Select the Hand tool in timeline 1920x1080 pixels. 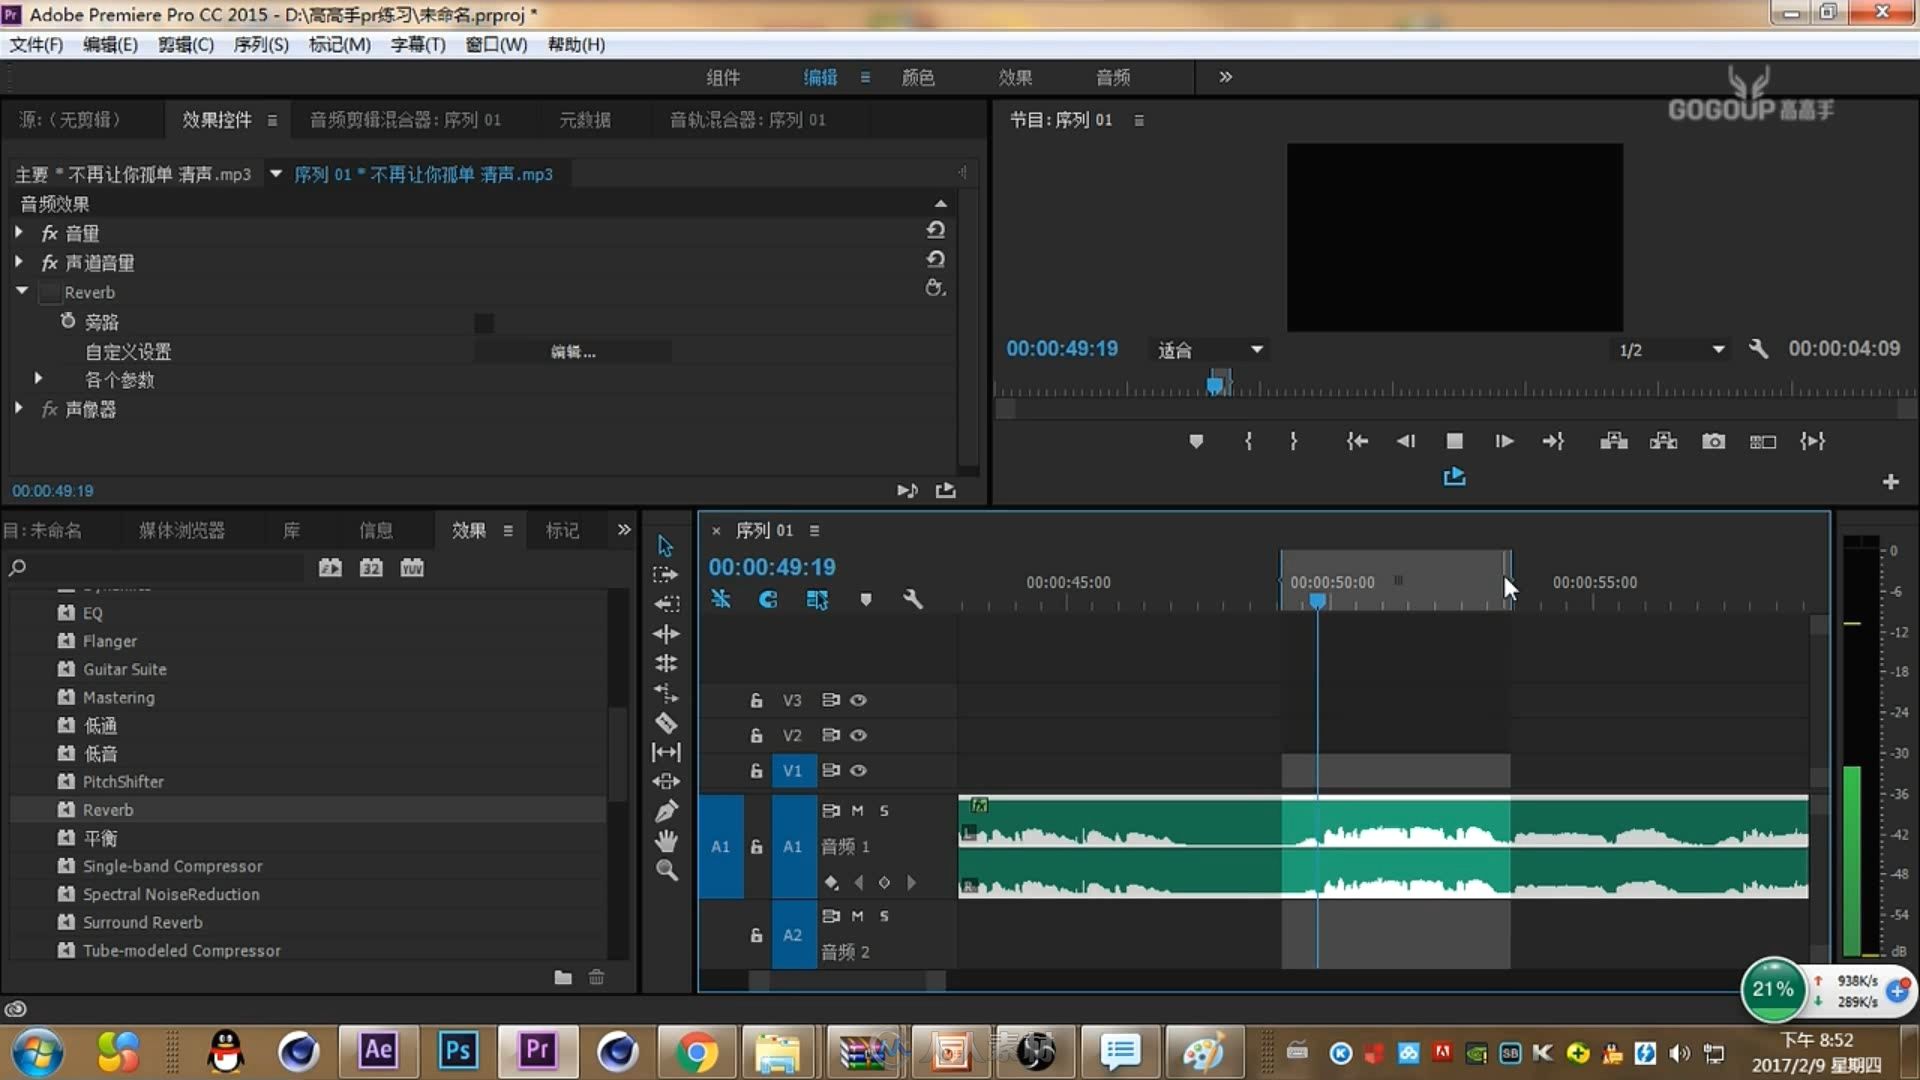point(666,840)
